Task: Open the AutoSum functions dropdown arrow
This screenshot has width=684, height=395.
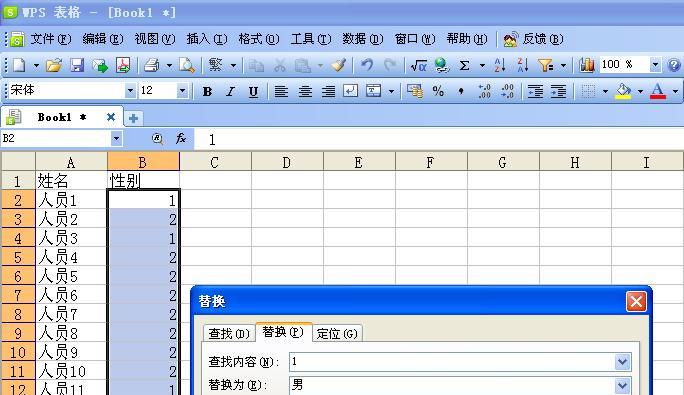Action: click(x=482, y=65)
